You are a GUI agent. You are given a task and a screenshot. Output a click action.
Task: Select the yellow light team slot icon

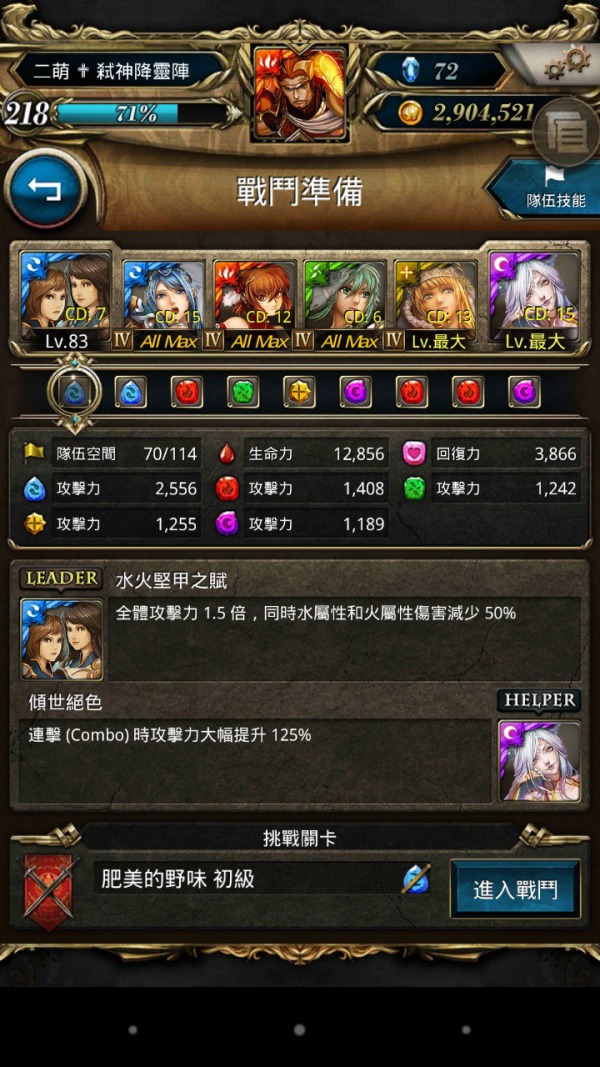pos(299,392)
